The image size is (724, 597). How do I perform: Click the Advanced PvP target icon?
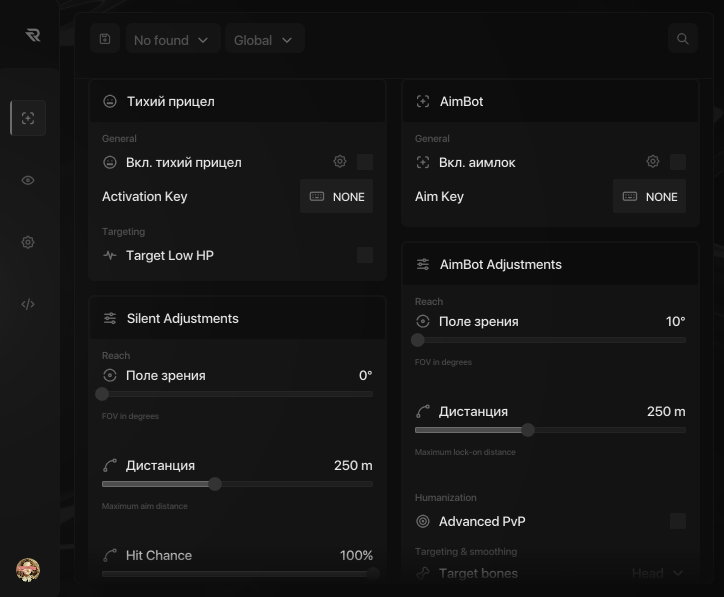(x=423, y=521)
